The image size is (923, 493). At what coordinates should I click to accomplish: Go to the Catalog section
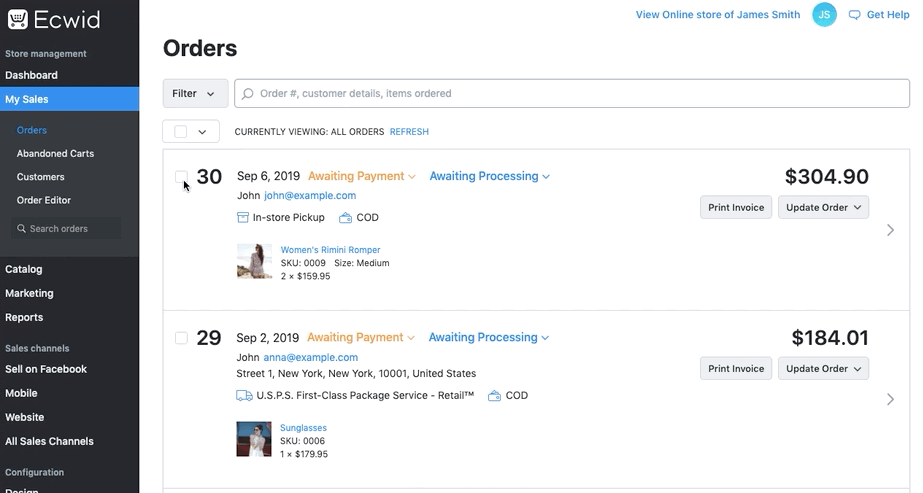[x=24, y=269]
